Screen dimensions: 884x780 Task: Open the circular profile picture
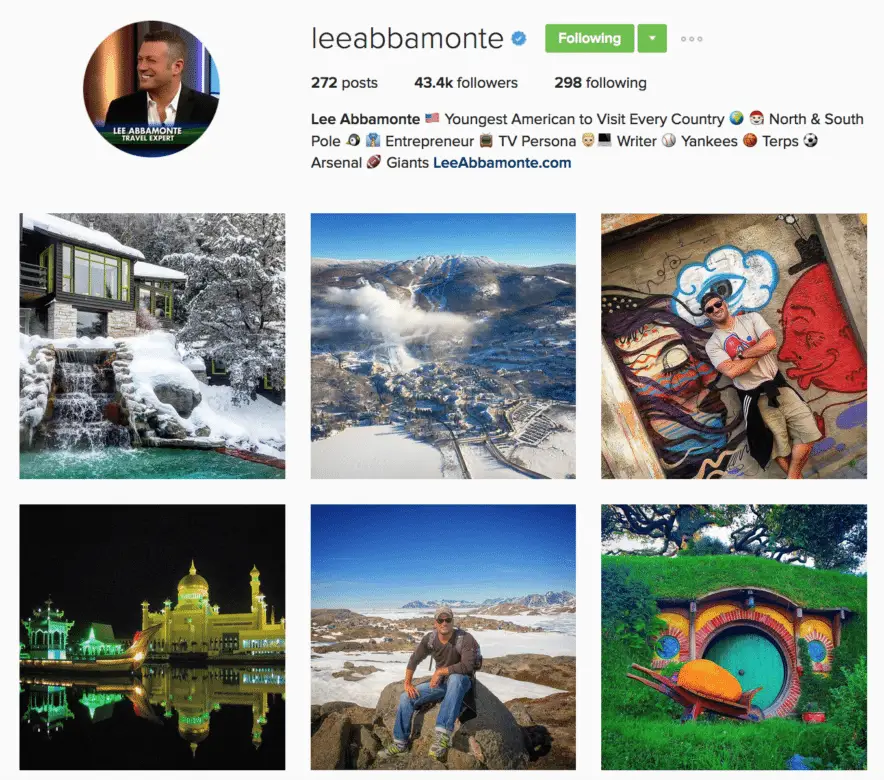(x=151, y=88)
